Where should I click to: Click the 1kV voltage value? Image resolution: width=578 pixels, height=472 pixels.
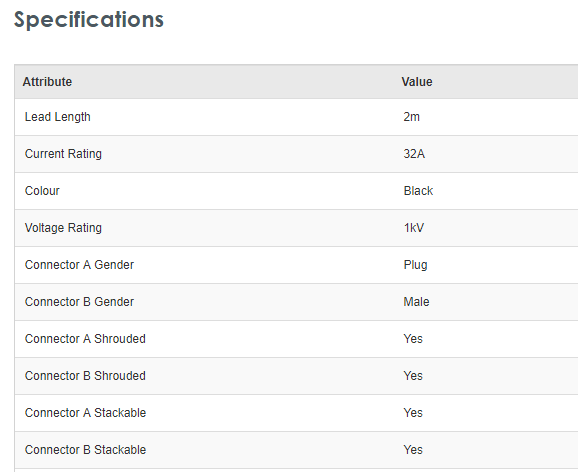coord(414,228)
